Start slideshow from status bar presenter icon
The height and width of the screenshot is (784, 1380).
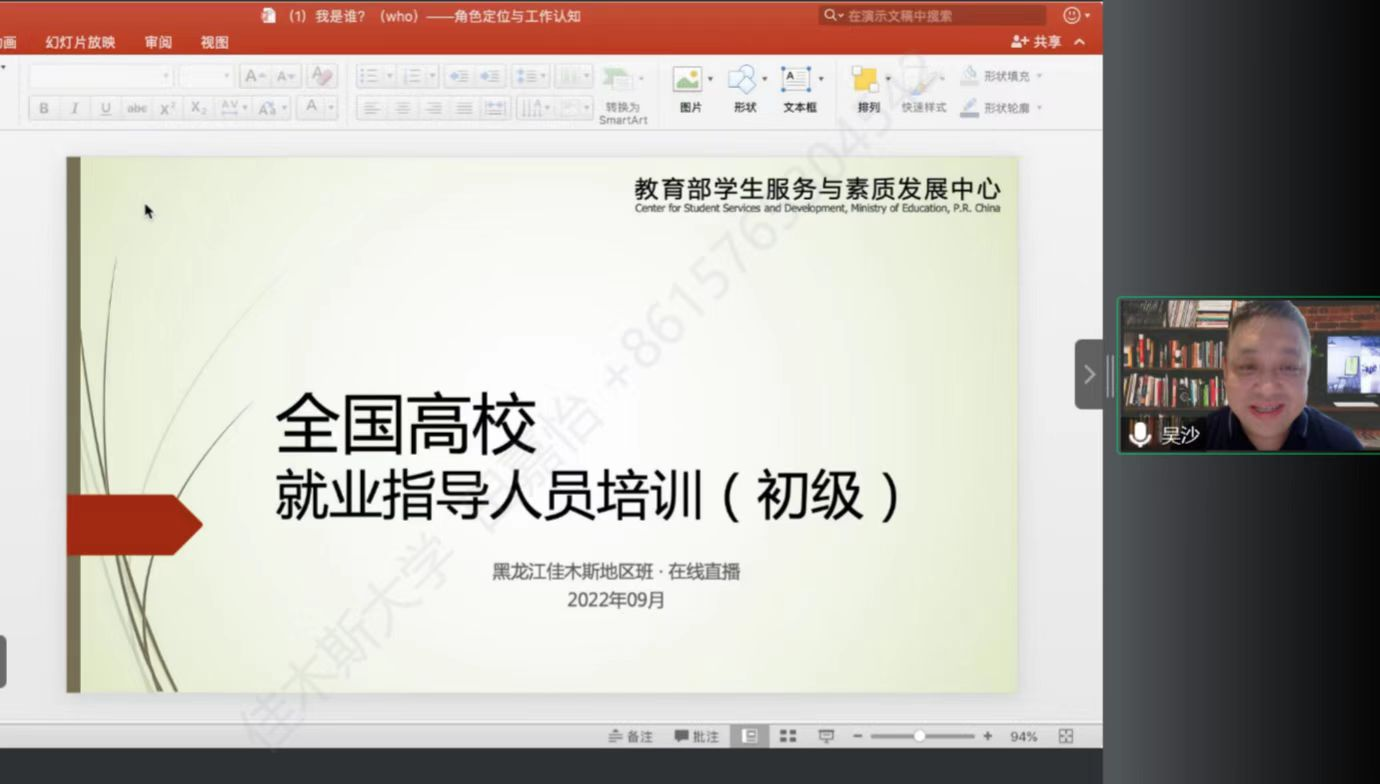pyautogui.click(x=826, y=736)
